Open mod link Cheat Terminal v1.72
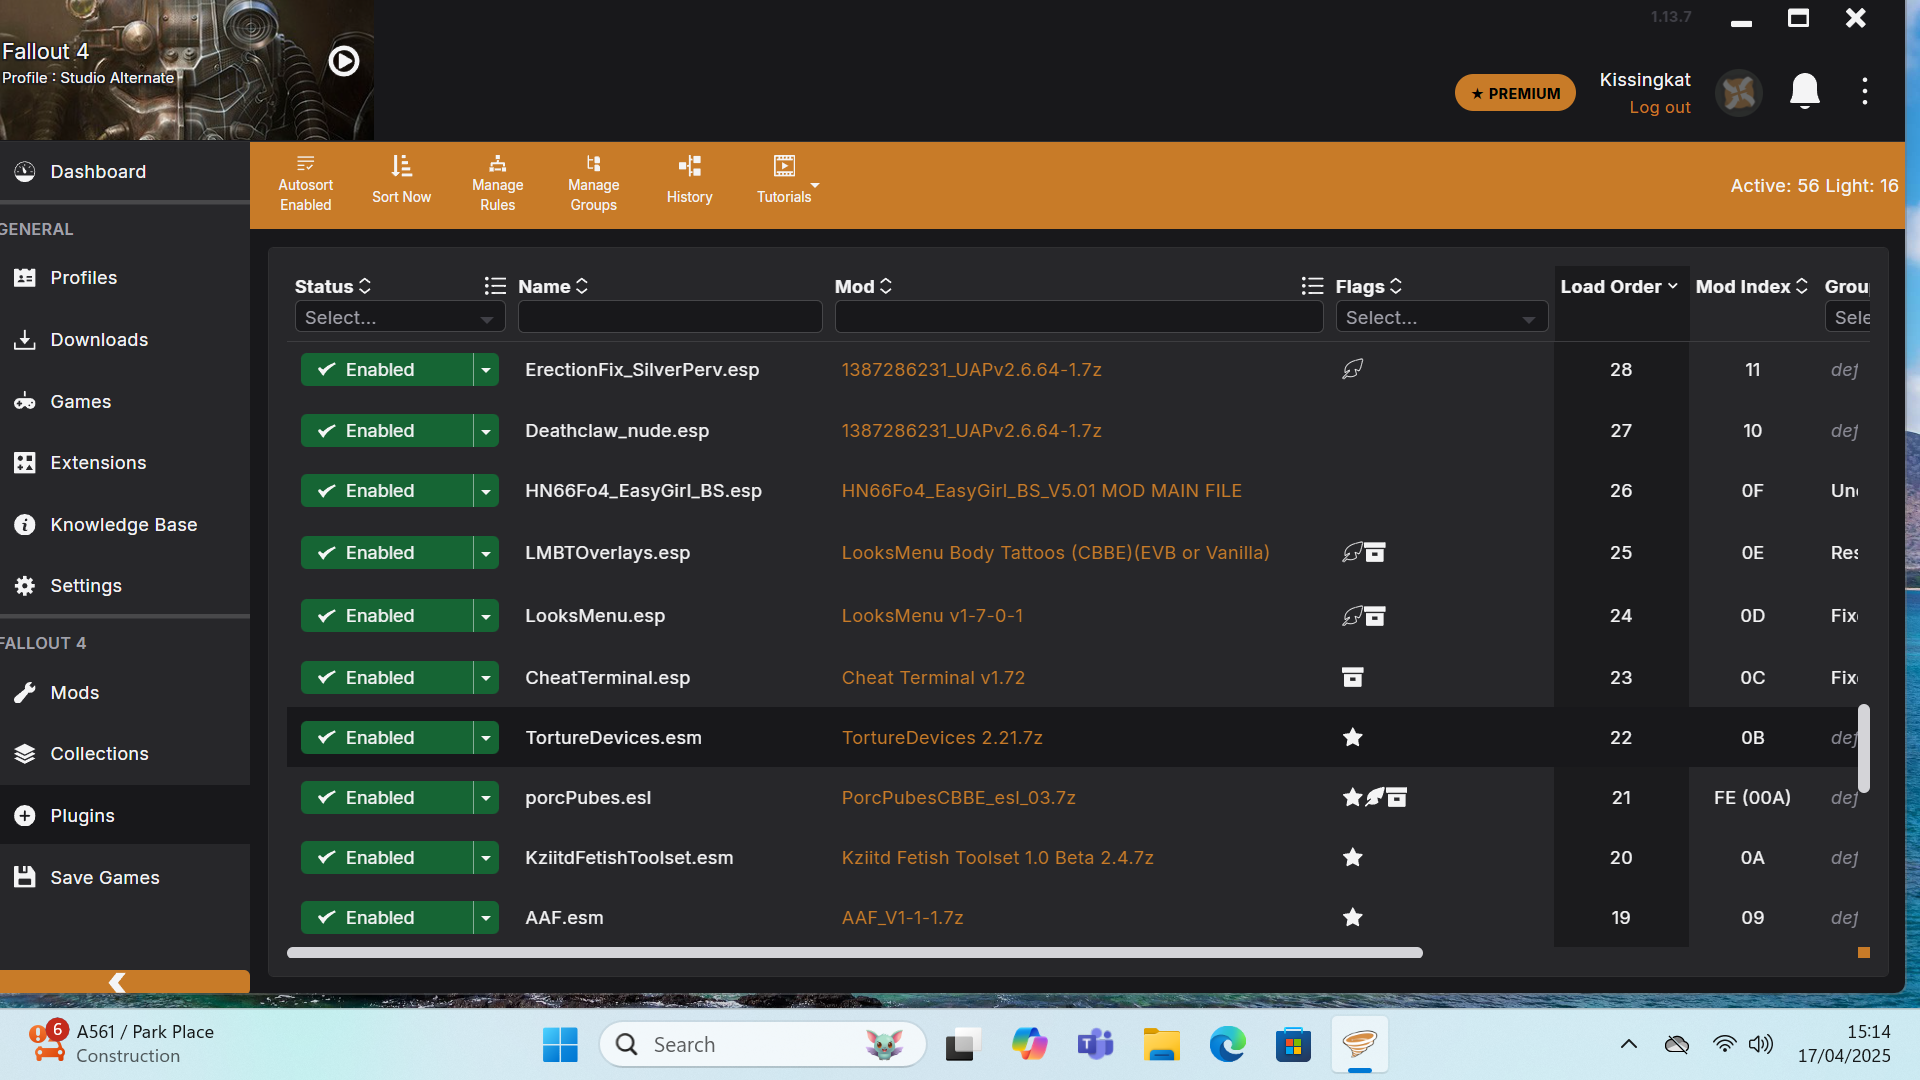 (933, 678)
